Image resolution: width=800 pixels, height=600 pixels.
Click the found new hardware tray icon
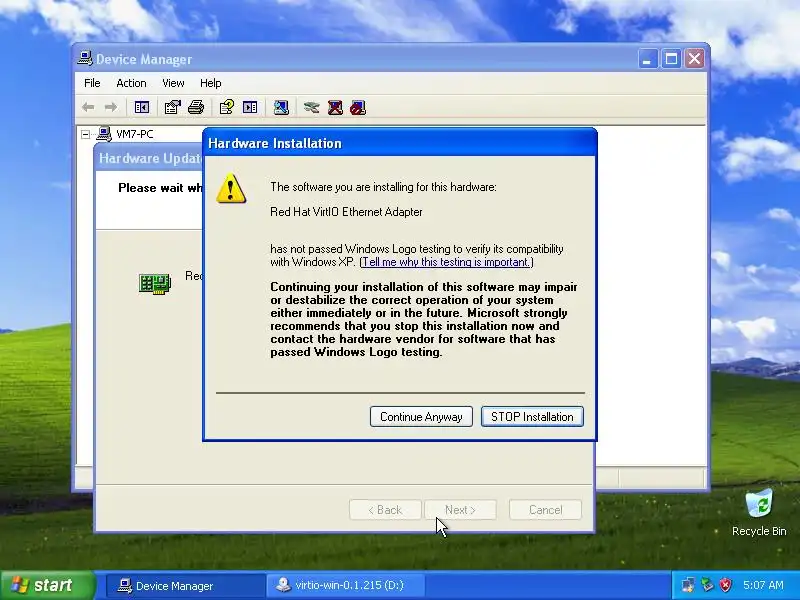tap(688, 585)
